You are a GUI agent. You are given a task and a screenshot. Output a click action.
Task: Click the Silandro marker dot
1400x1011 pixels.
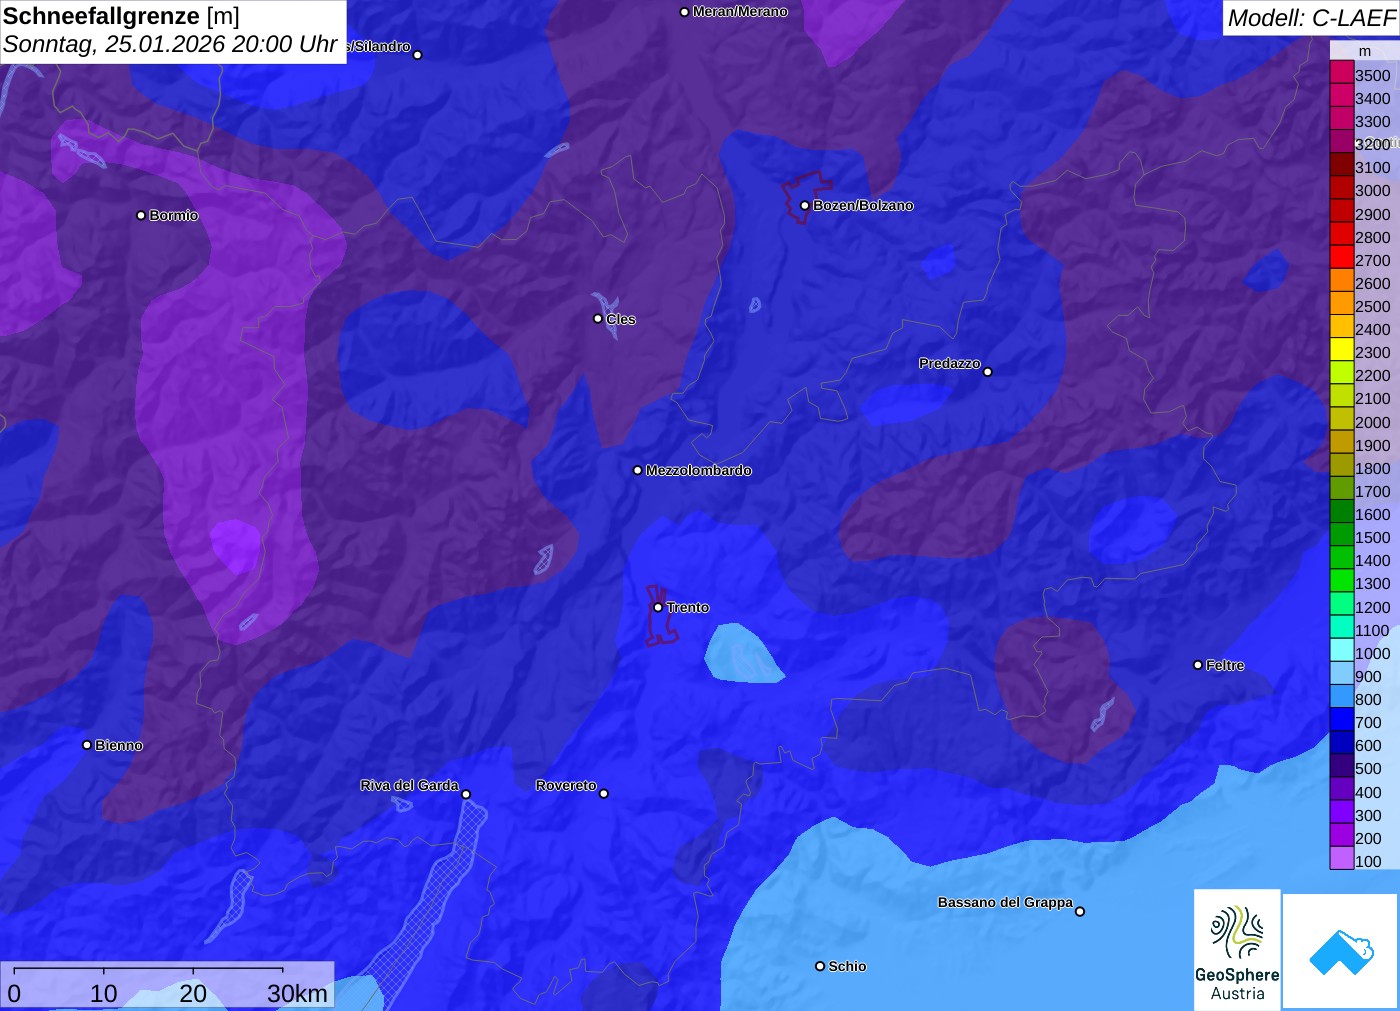(x=418, y=55)
